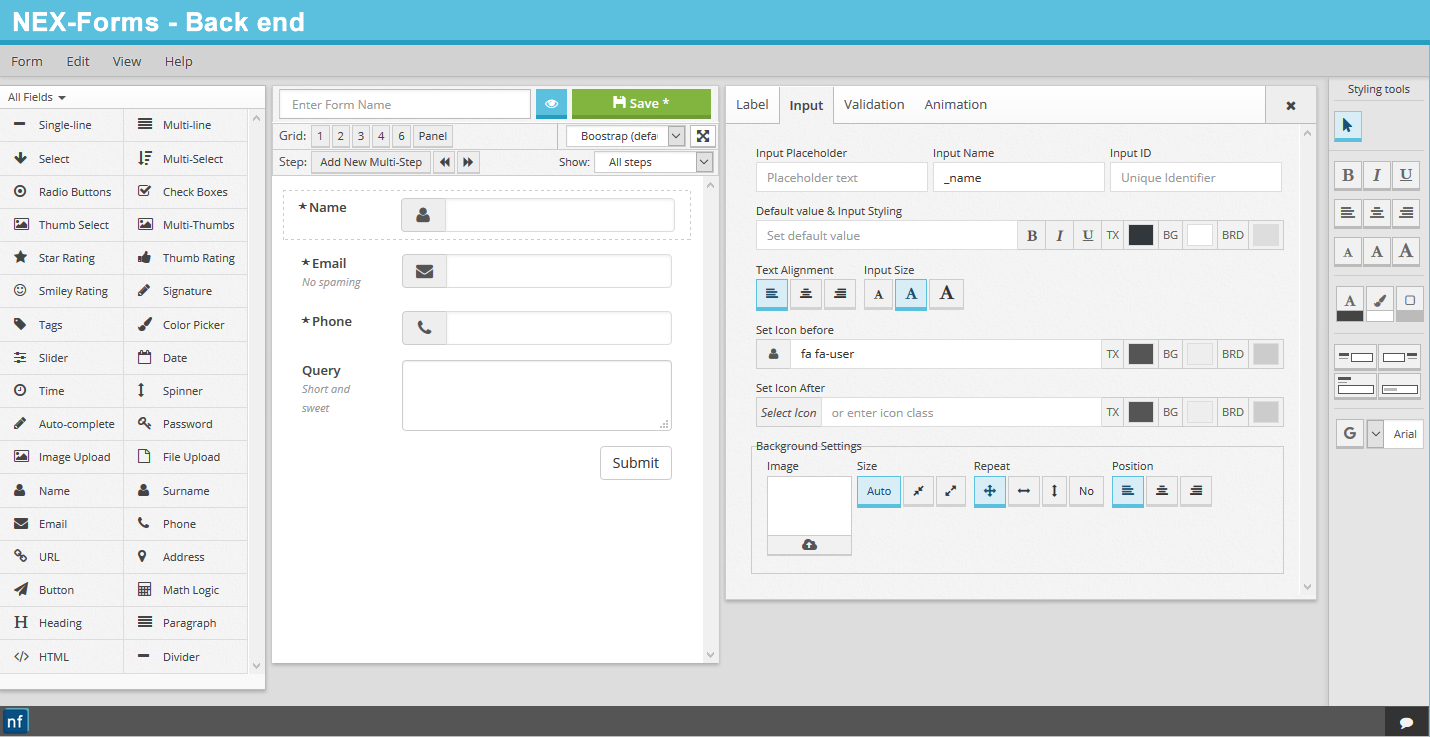
Task: Add a Spinner field to the form
Action: coord(186,391)
